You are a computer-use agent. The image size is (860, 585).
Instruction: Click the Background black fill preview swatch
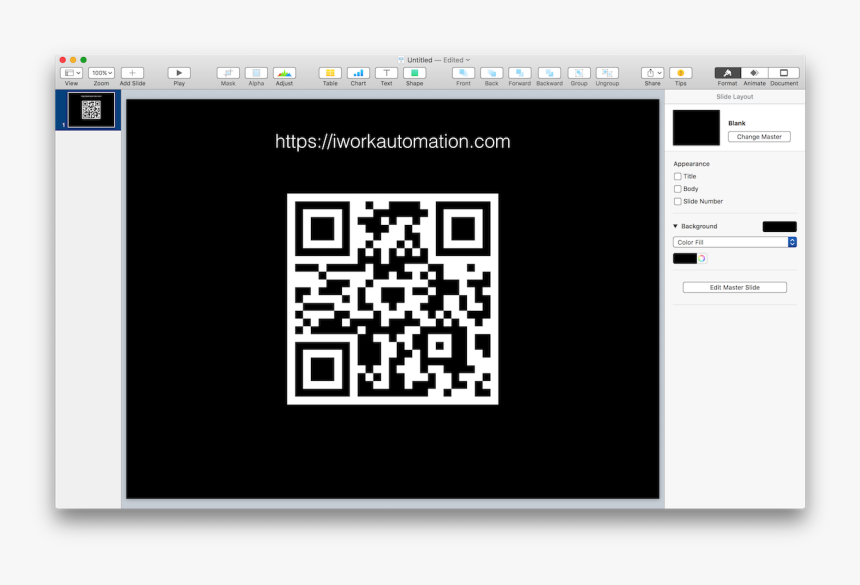[779, 226]
